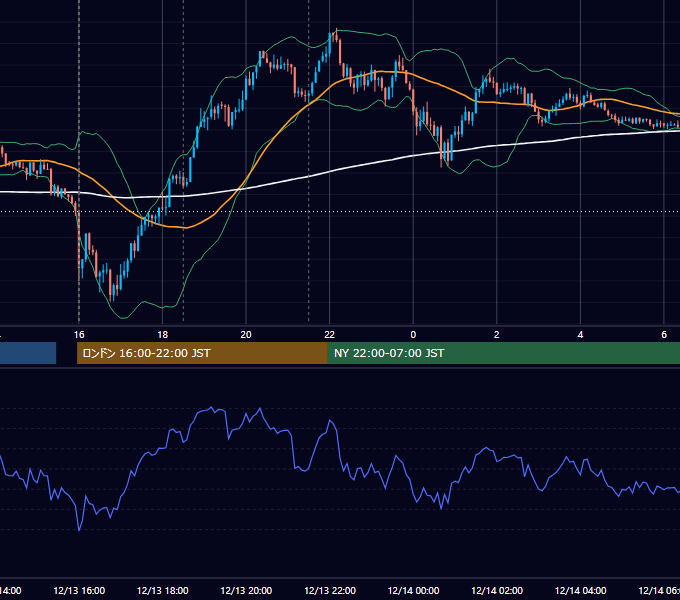Click the 20 hour label on price chart axis
Screen dimensions: 680x600
pos(246,335)
